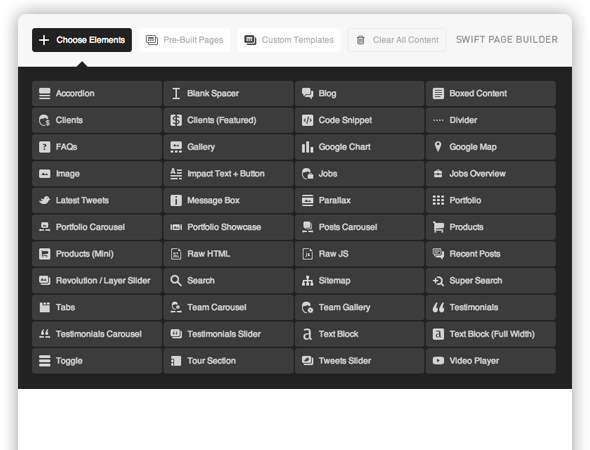The image size is (590, 450).
Task: Select the Sitemap hierarchy icon
Action: click(x=307, y=280)
